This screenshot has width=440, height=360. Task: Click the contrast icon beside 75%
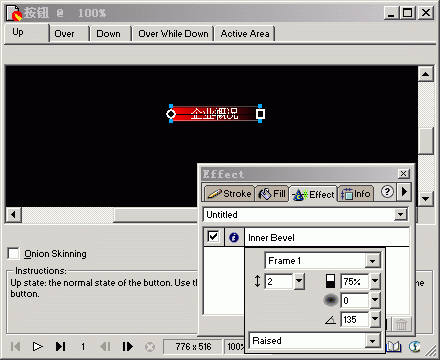point(330,281)
